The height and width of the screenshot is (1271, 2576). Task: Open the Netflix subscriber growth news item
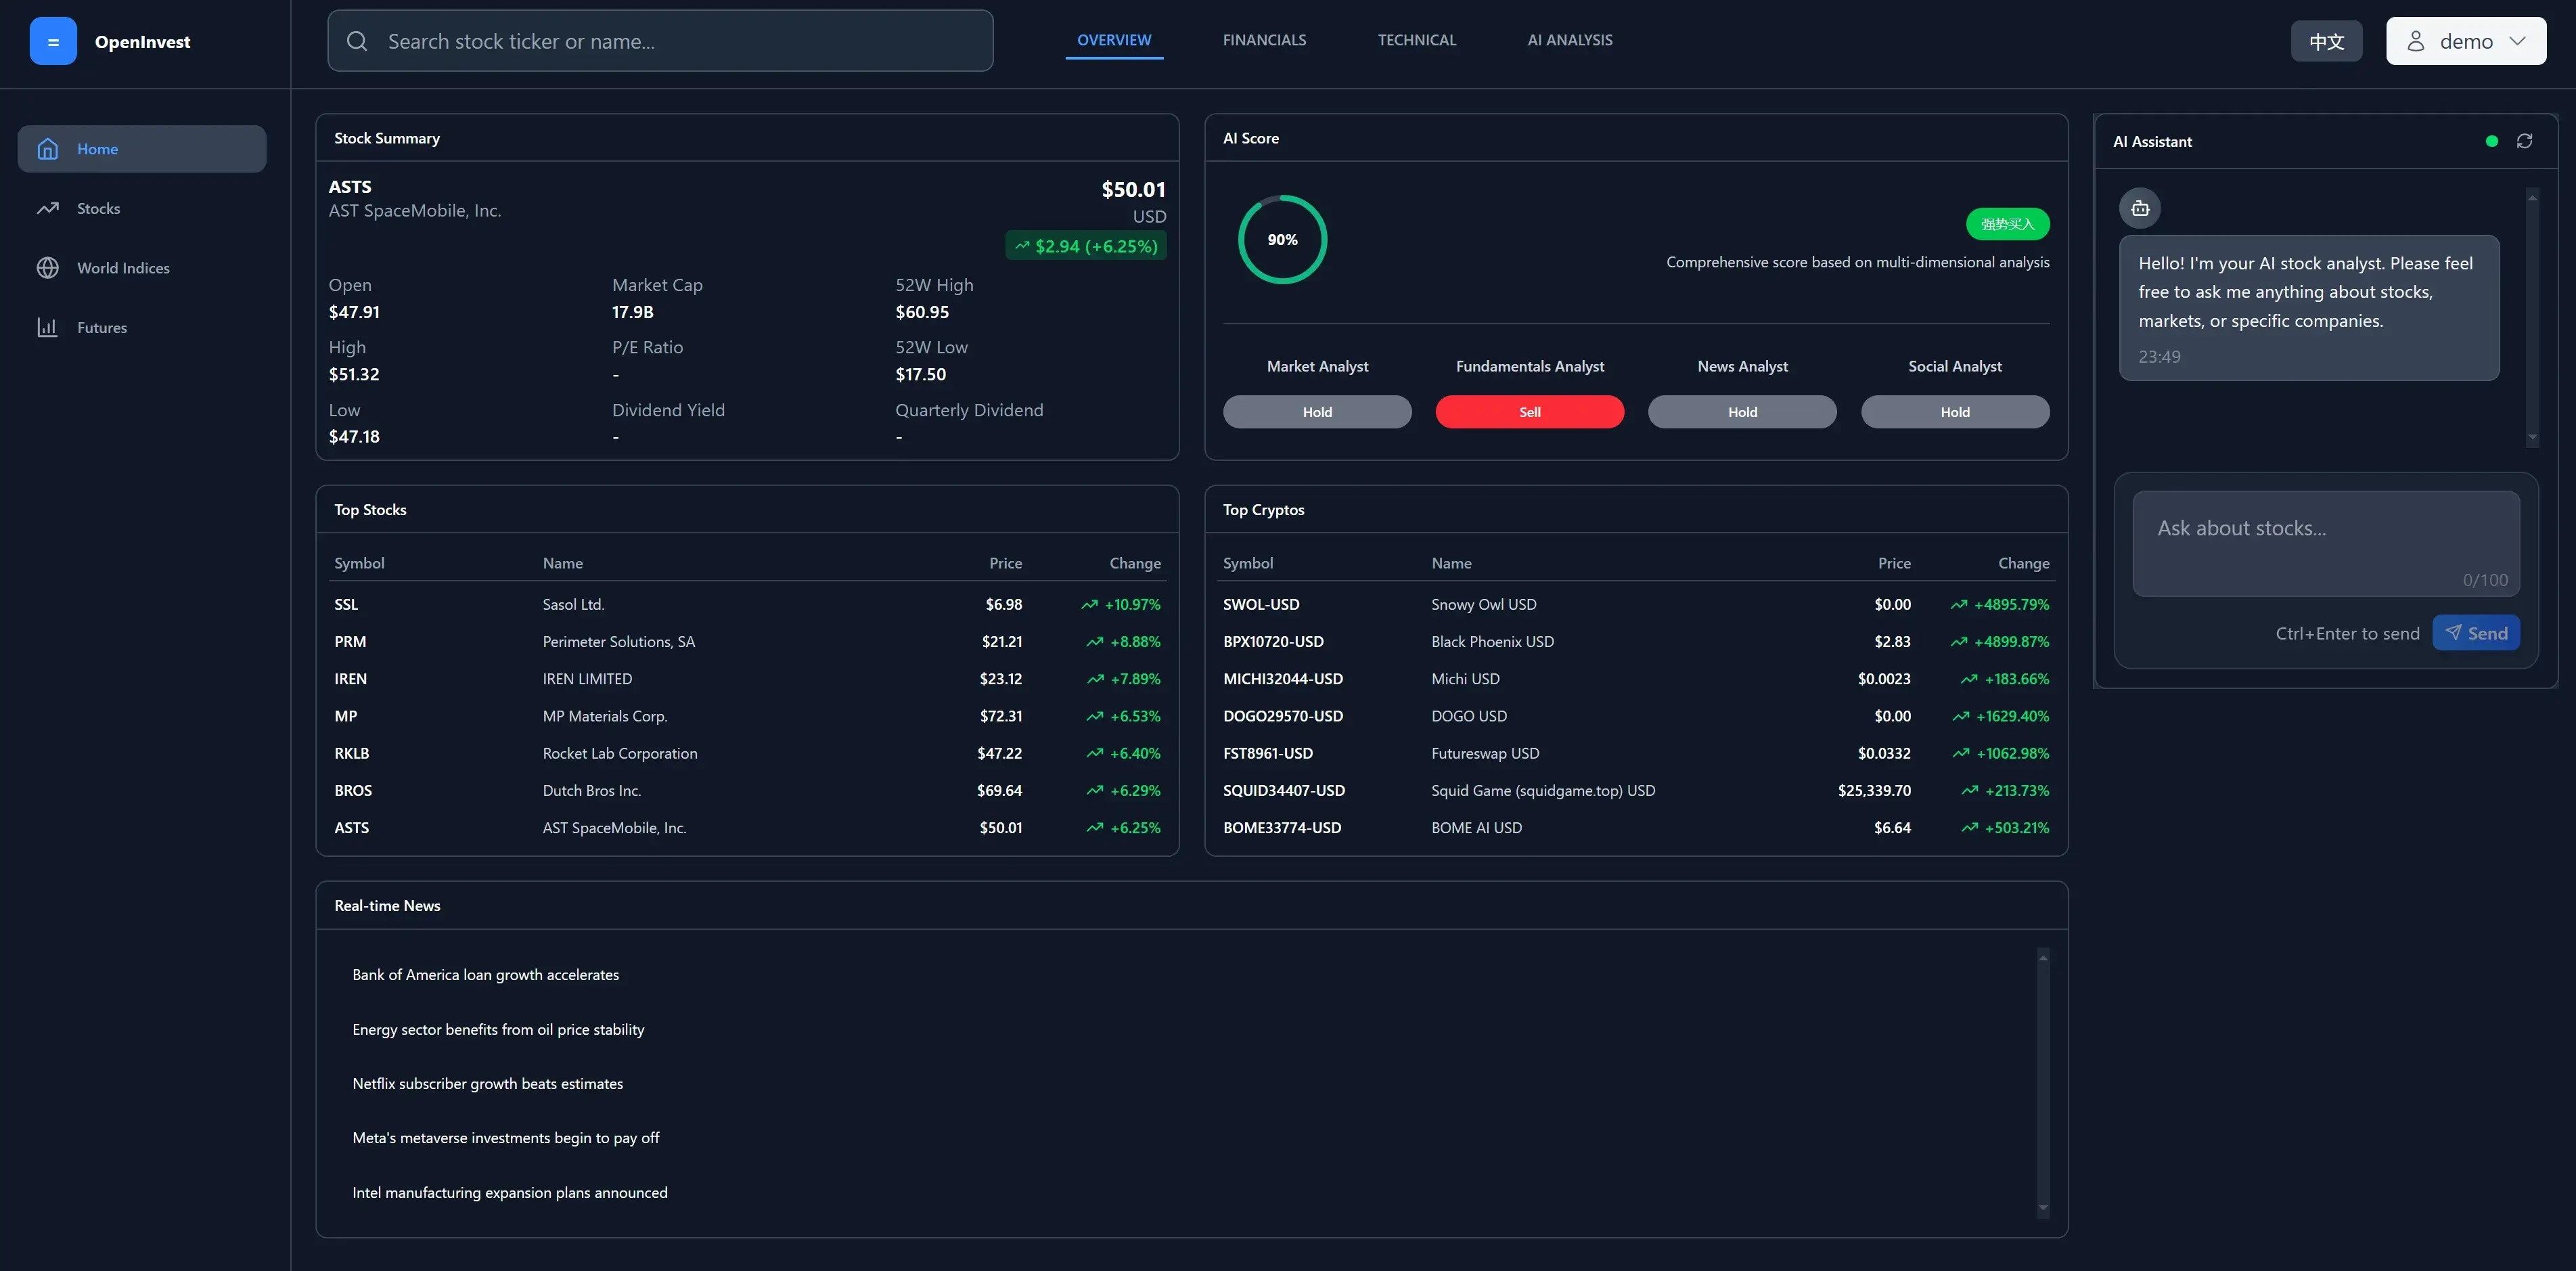pyautogui.click(x=487, y=1084)
